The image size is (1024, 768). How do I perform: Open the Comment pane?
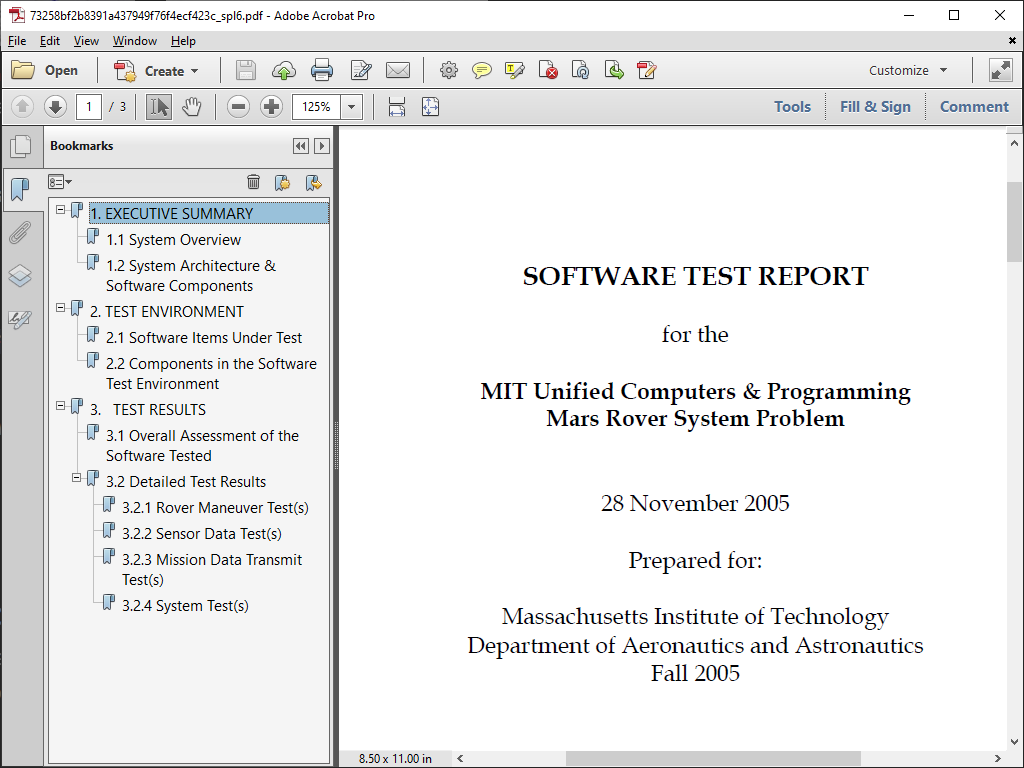coord(974,106)
